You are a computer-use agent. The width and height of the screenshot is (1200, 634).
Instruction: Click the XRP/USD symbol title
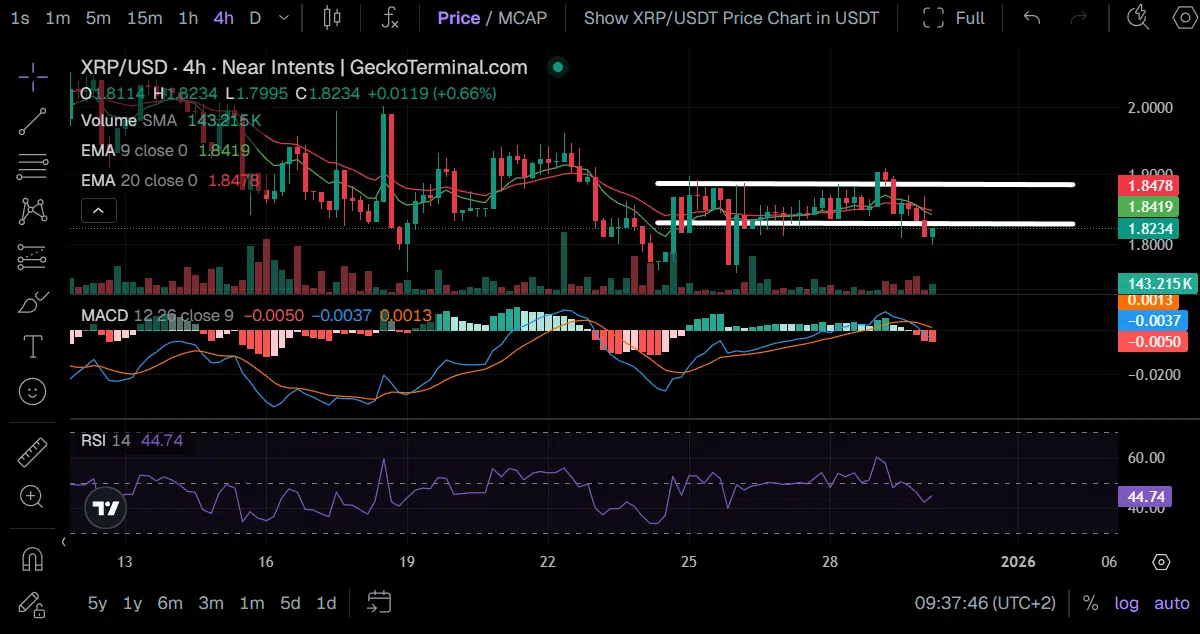coord(304,67)
